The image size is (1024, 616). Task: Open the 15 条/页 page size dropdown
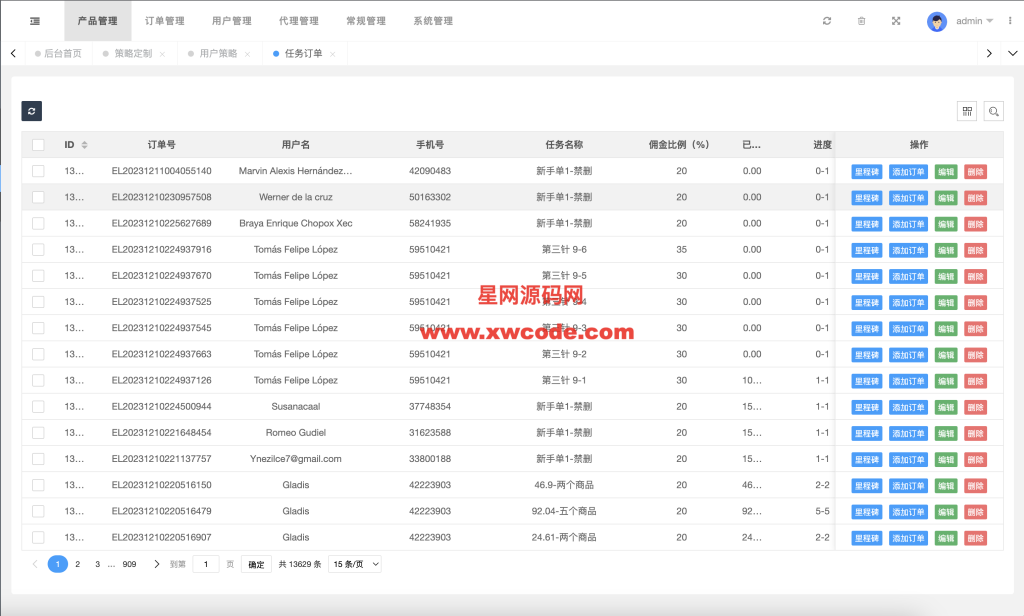(x=355, y=564)
